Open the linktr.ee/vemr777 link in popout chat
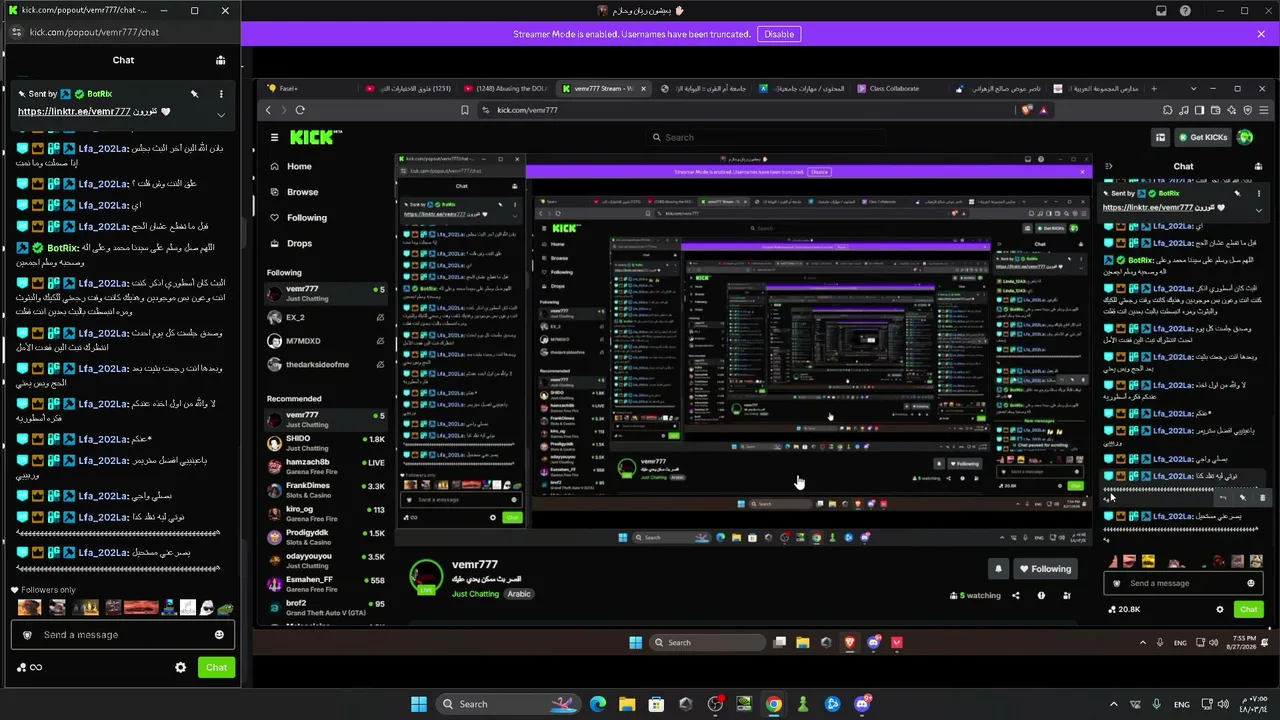The height and width of the screenshot is (720, 1280). click(x=74, y=112)
